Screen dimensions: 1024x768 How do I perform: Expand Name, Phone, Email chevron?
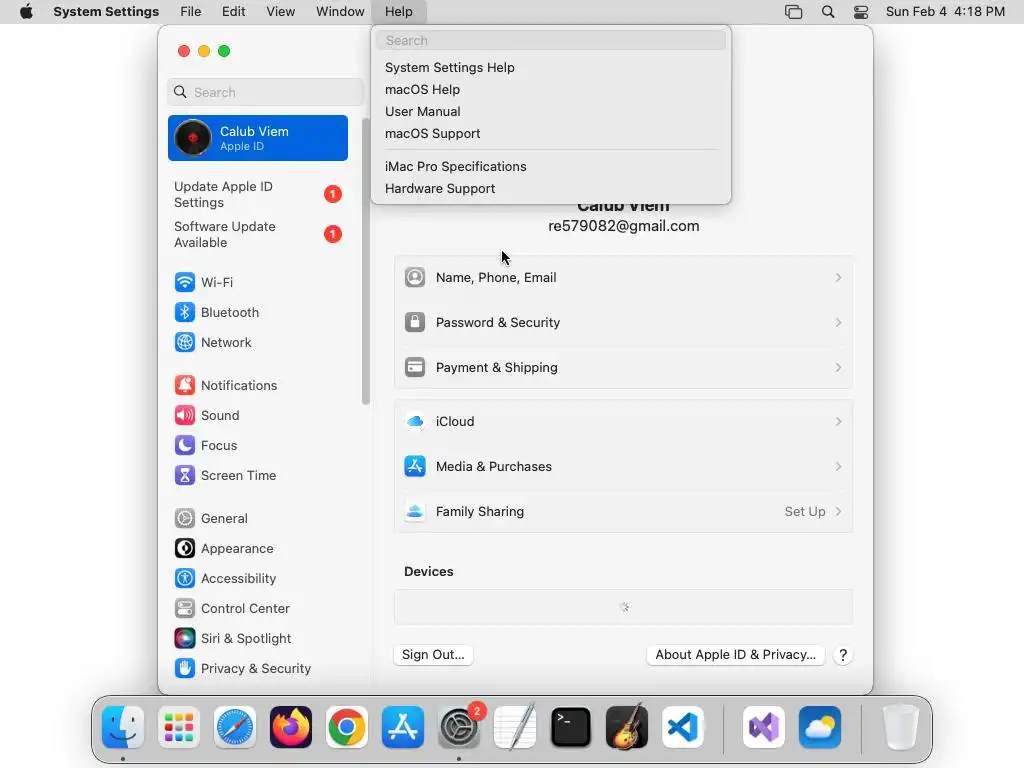click(838, 278)
